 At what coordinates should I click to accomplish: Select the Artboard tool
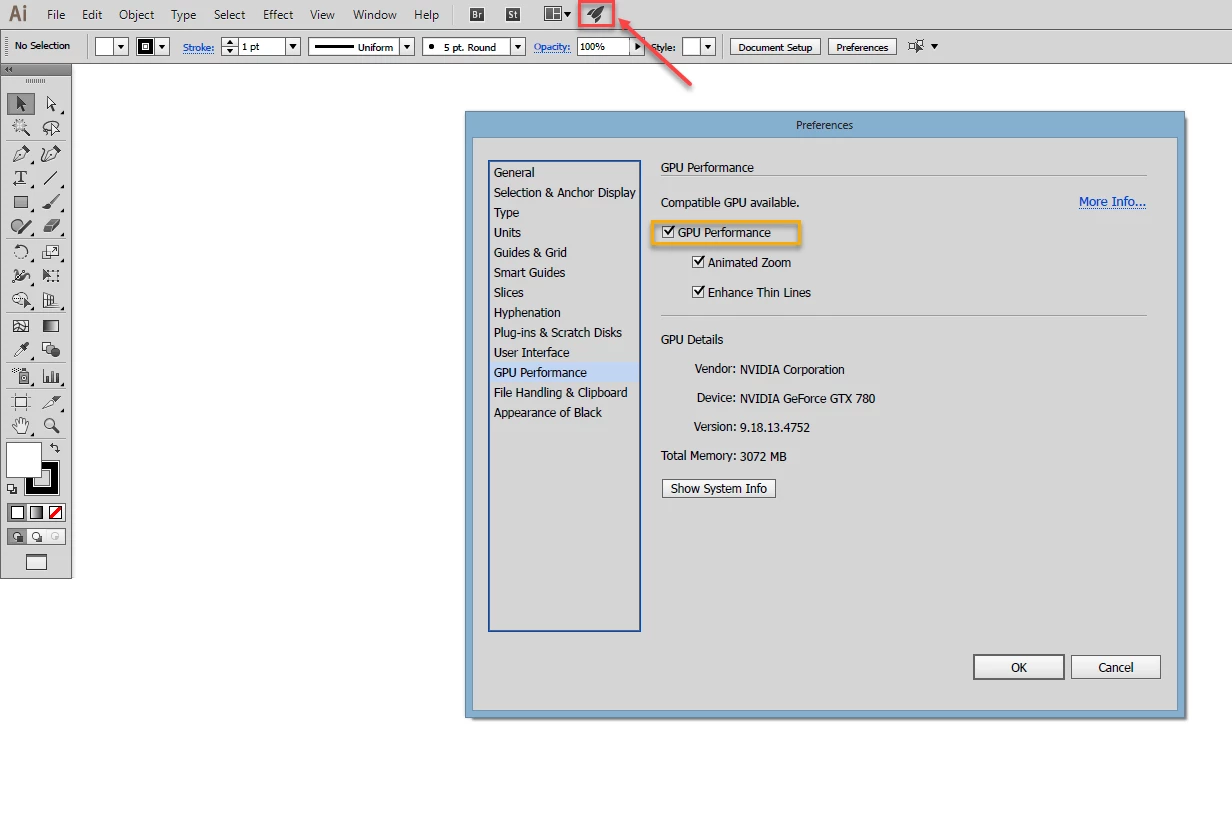pyautogui.click(x=20, y=402)
